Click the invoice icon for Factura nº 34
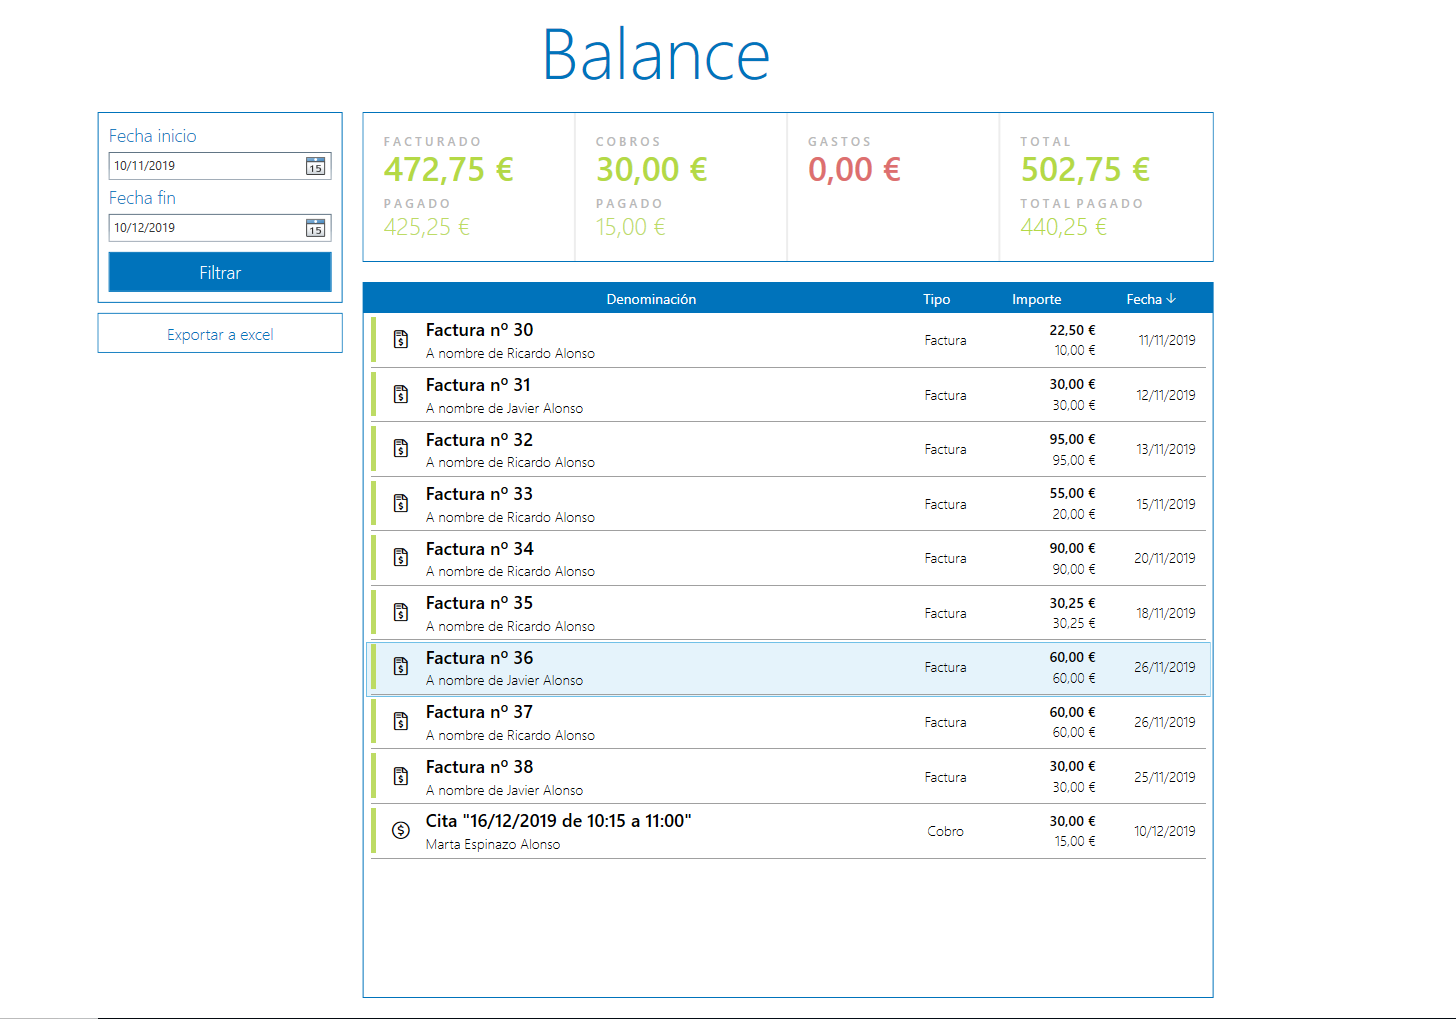Image resolution: width=1456 pixels, height=1019 pixels. (401, 558)
